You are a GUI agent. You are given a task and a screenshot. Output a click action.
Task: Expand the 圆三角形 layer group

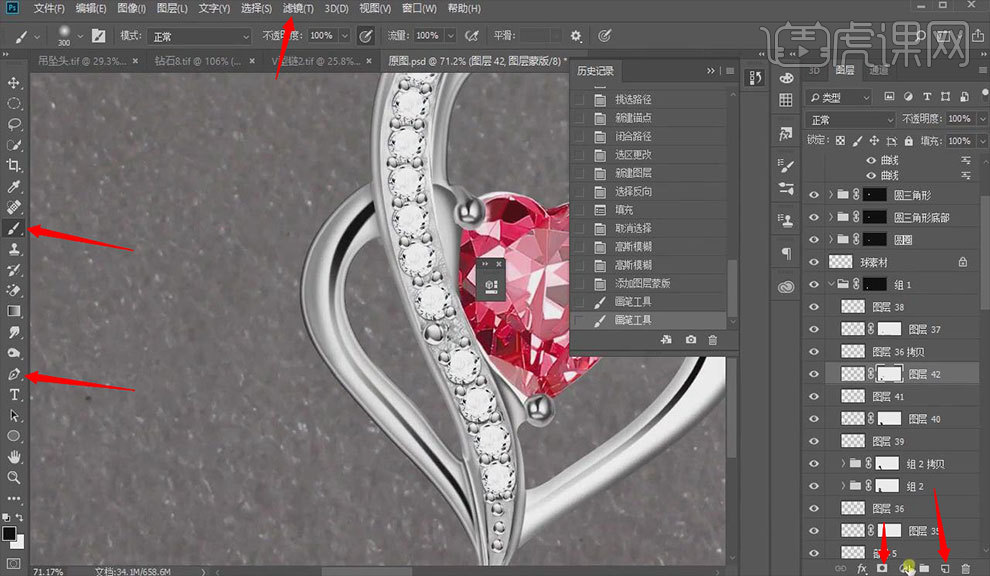[x=832, y=195]
